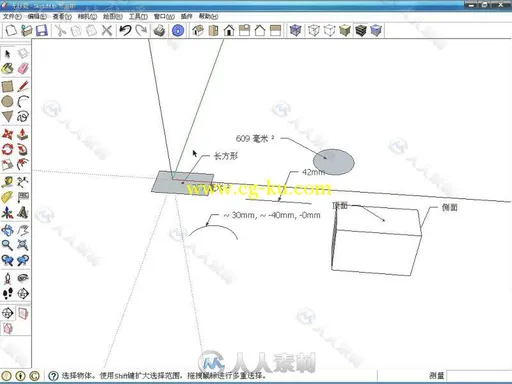The image size is (512, 384).
Task: Switch to the Top view icon
Action: (x=213, y=31)
